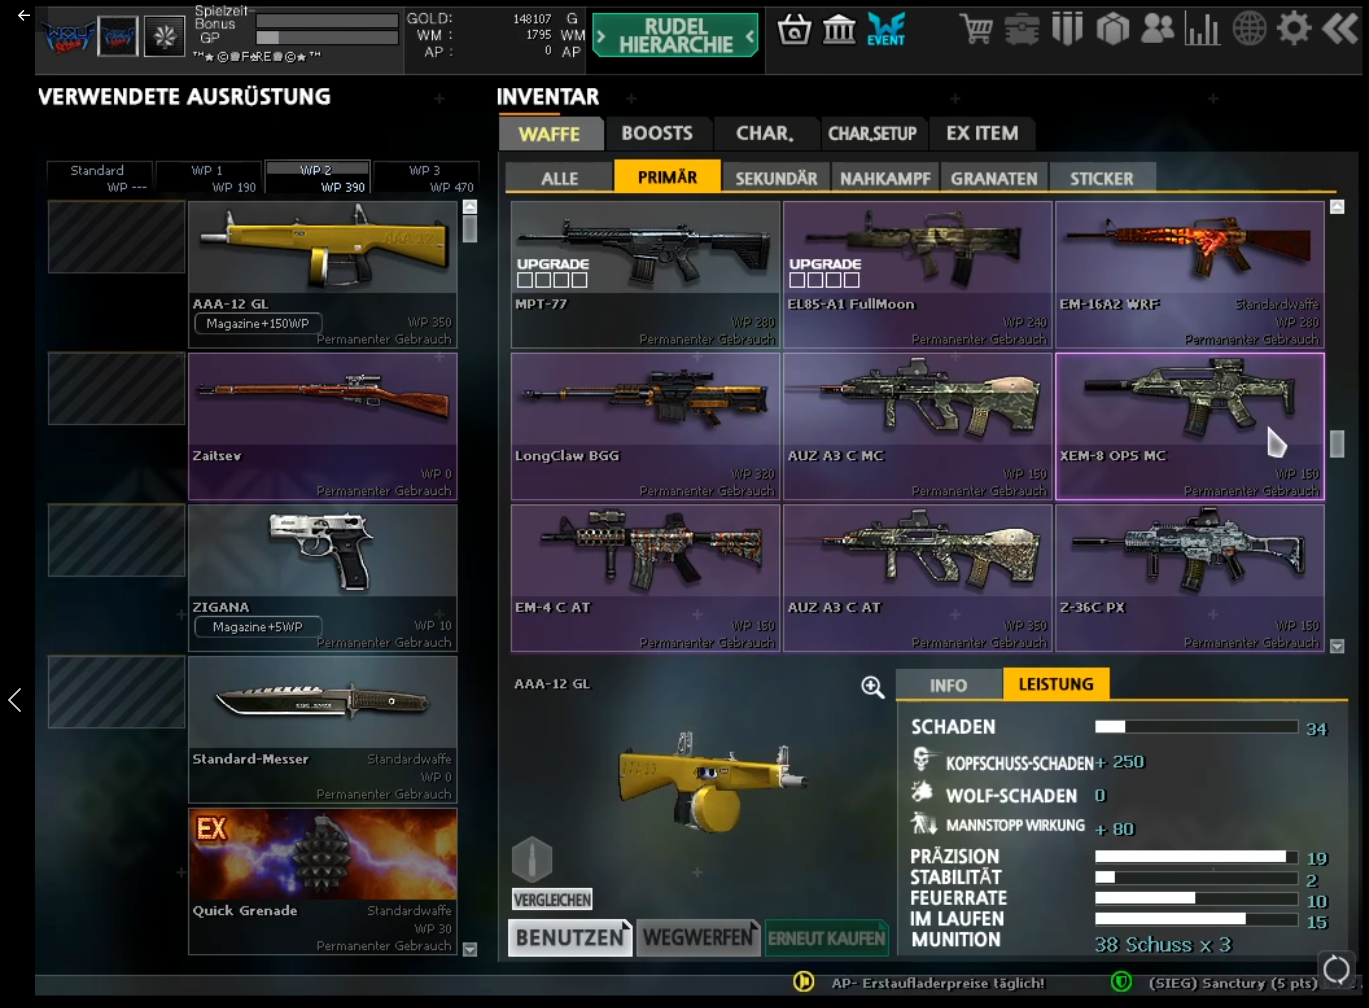
Task: Open the settings gear icon
Action: 1293,29
